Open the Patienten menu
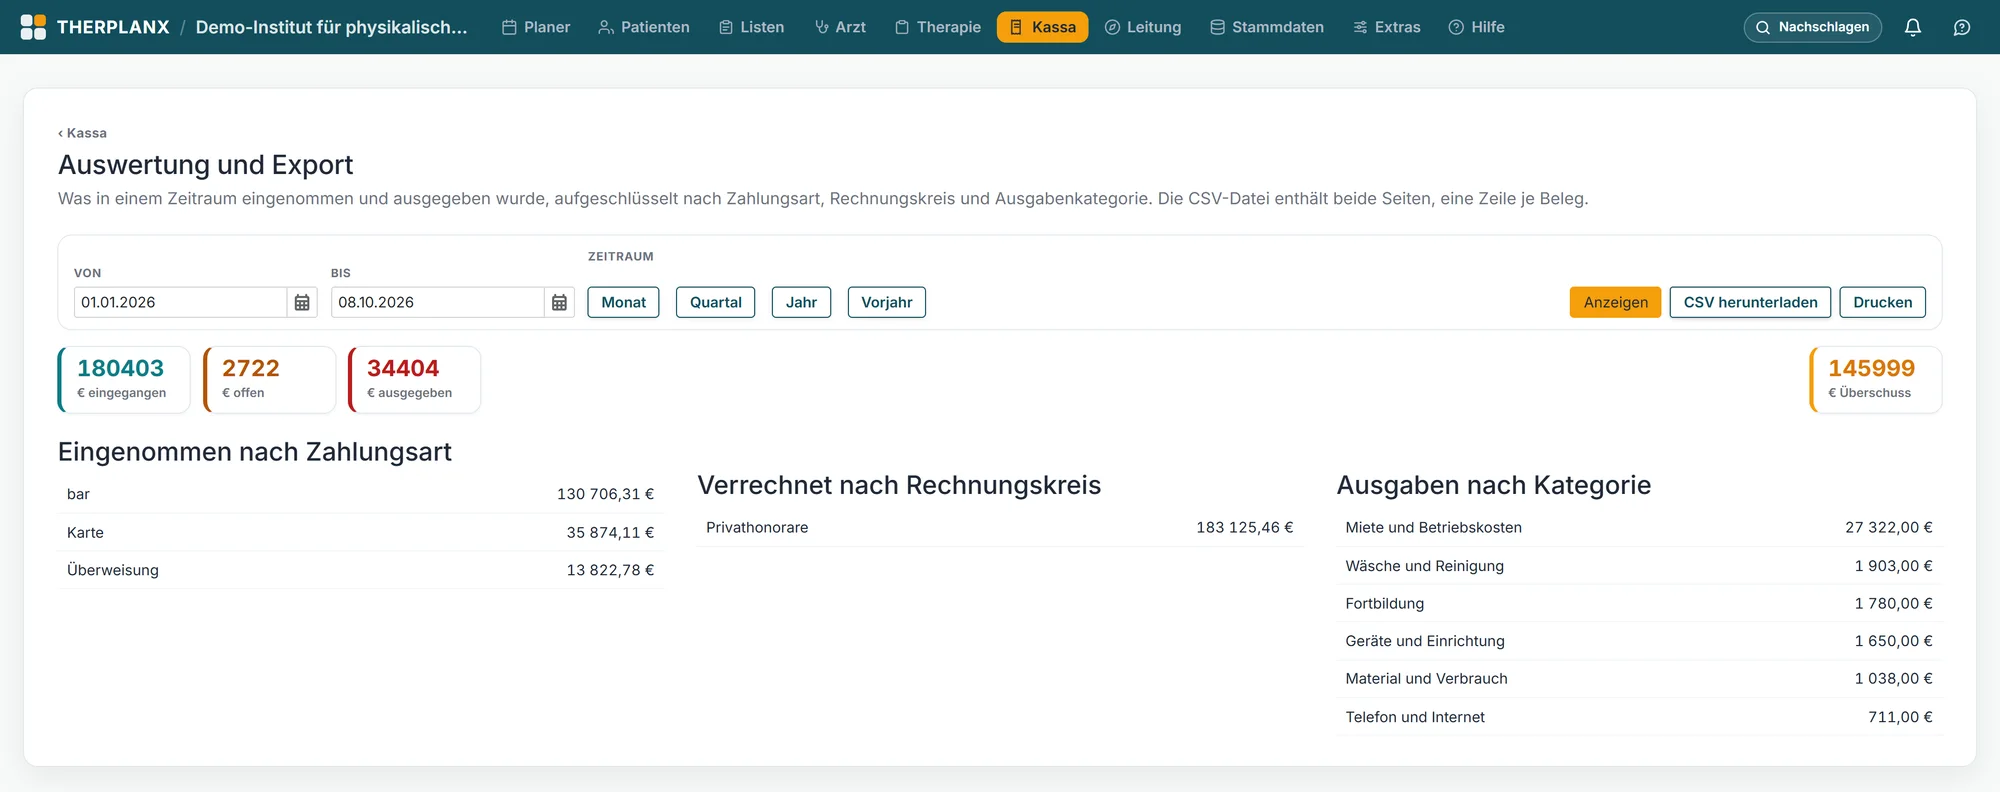 click(x=644, y=27)
